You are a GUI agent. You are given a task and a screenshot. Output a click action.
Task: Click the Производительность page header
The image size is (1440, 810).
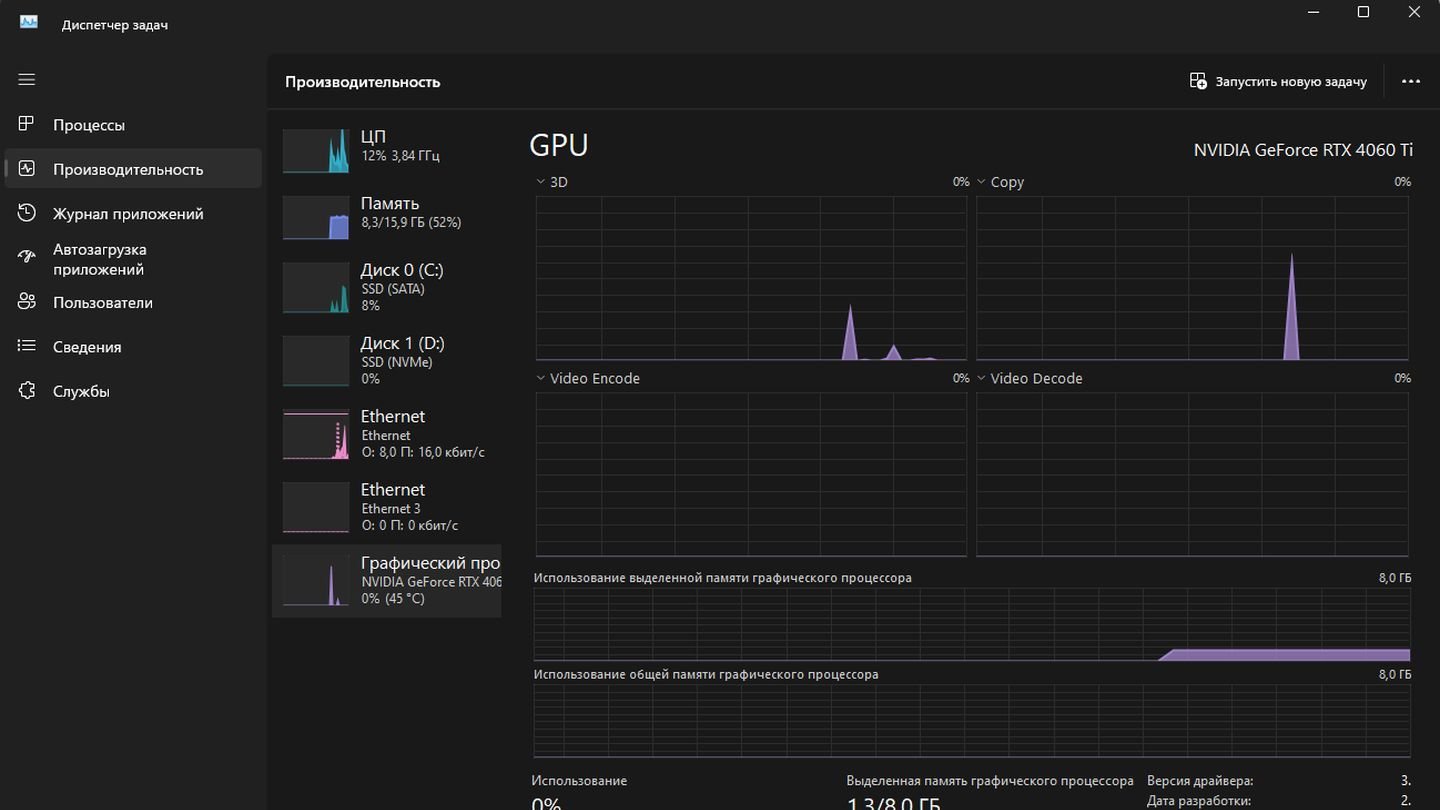(x=362, y=82)
